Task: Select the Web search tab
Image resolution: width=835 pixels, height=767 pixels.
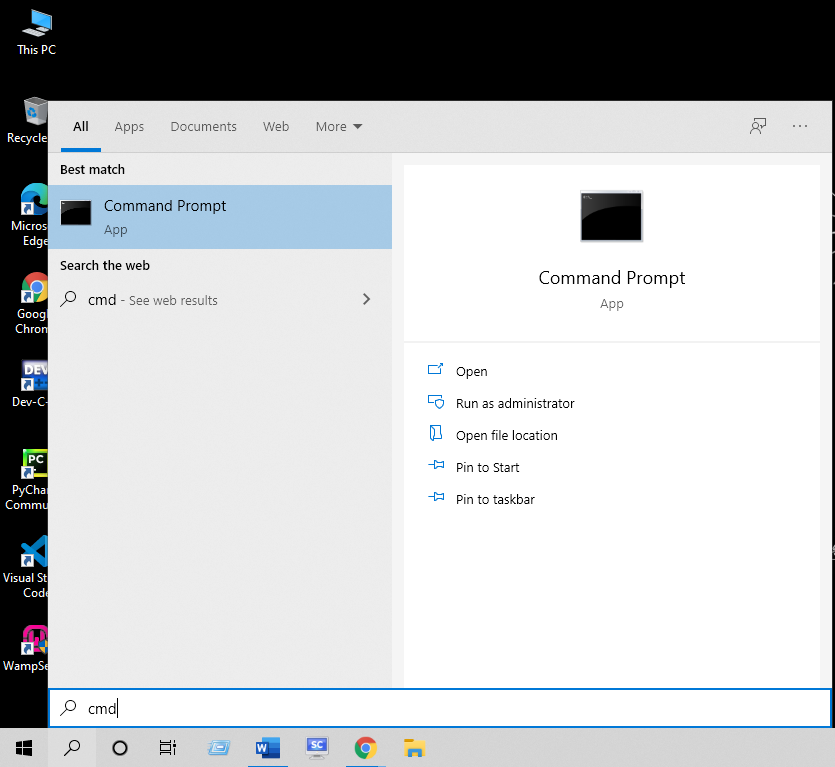Action: [x=276, y=127]
